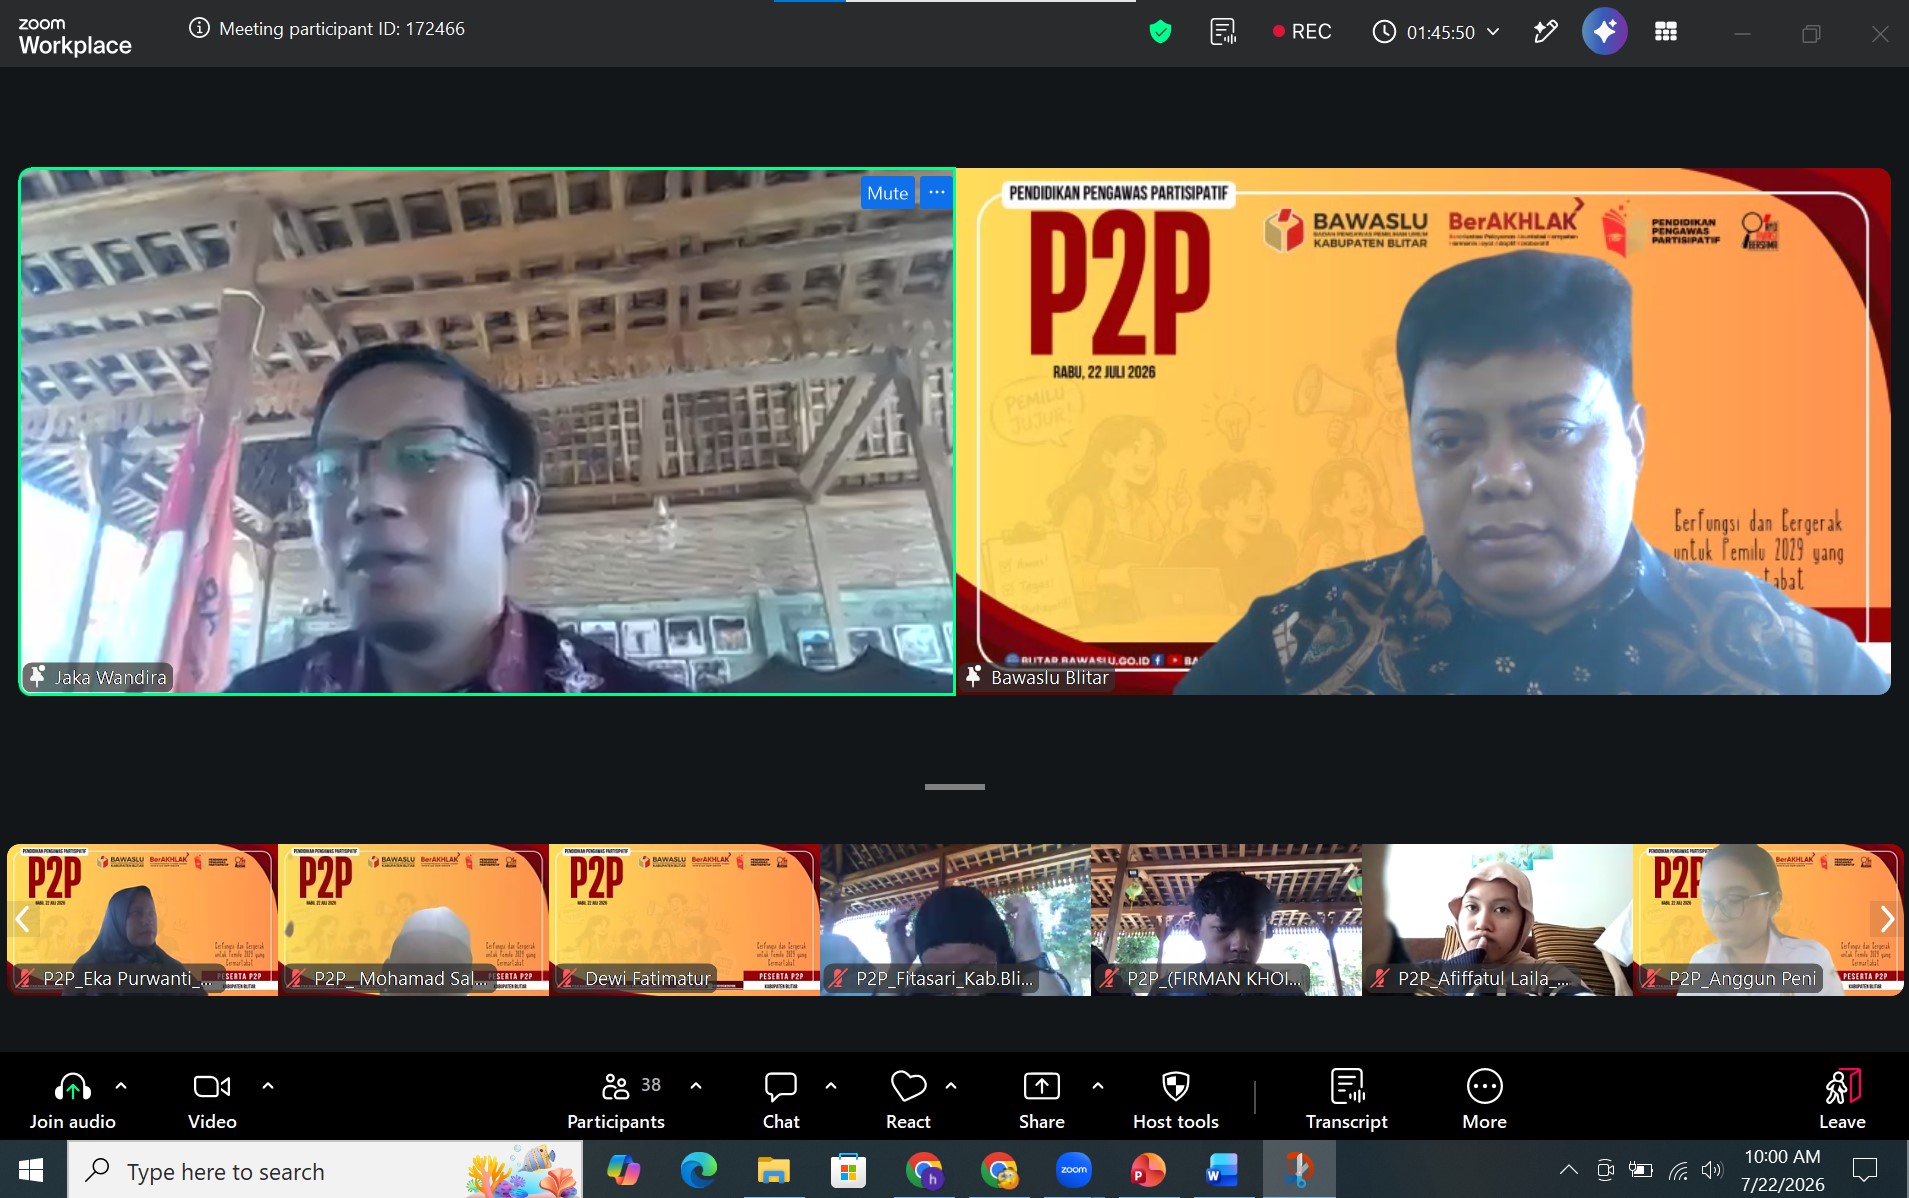Open PowerPoint from taskbar

tap(1148, 1170)
